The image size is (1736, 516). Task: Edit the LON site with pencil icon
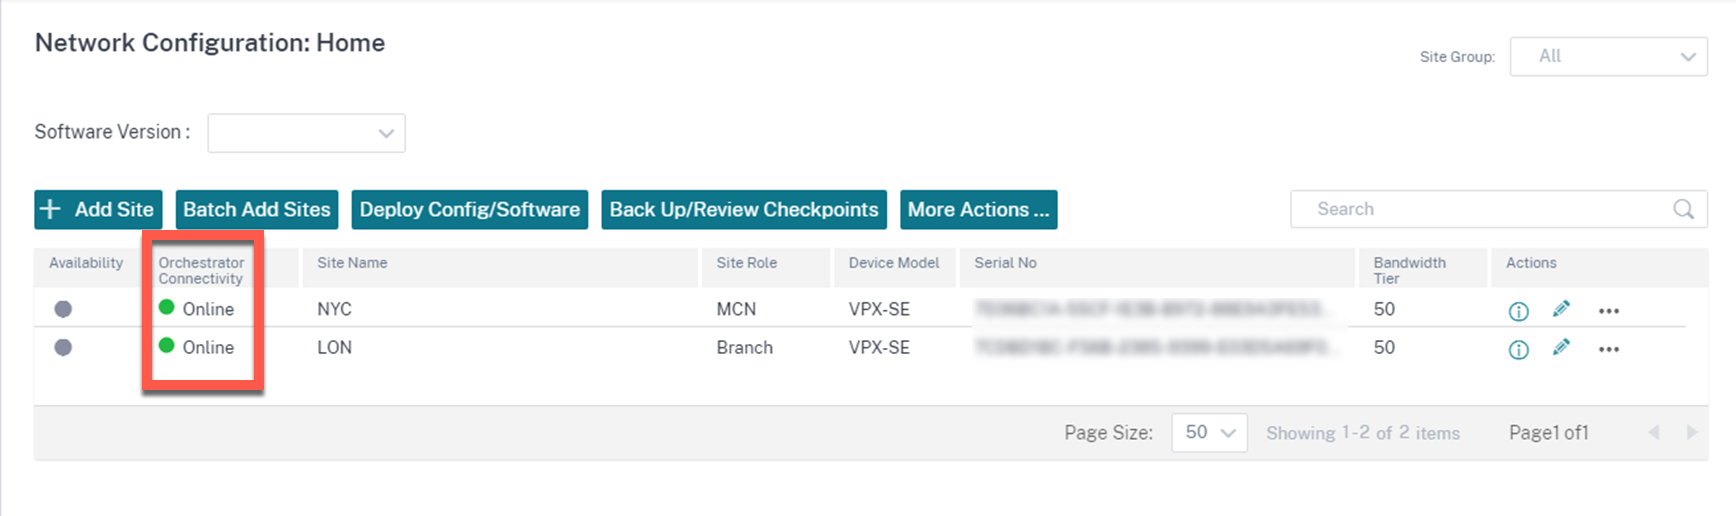tap(1561, 347)
